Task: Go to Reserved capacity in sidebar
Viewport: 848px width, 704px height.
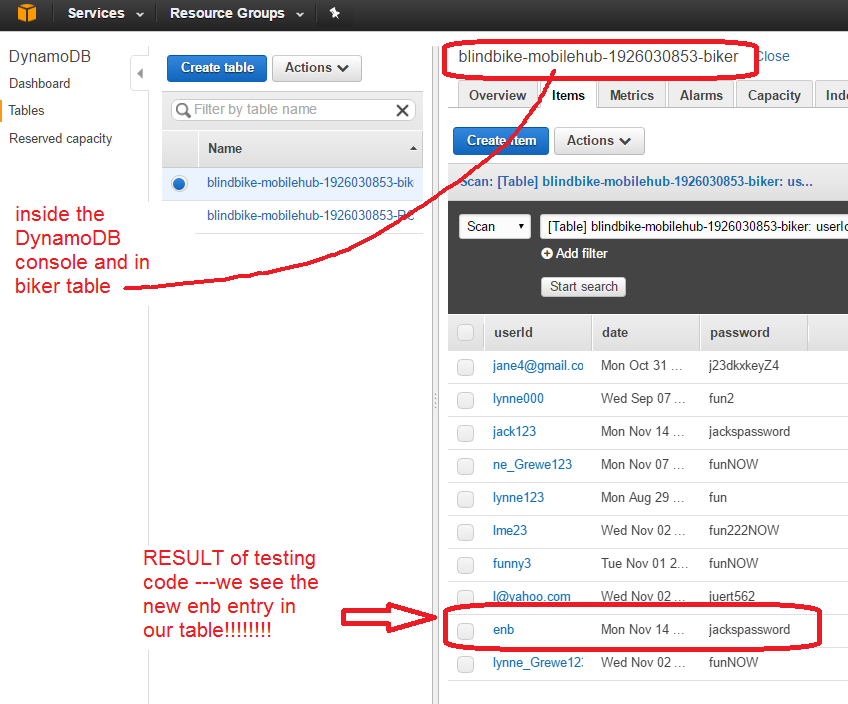Action: click(x=60, y=139)
